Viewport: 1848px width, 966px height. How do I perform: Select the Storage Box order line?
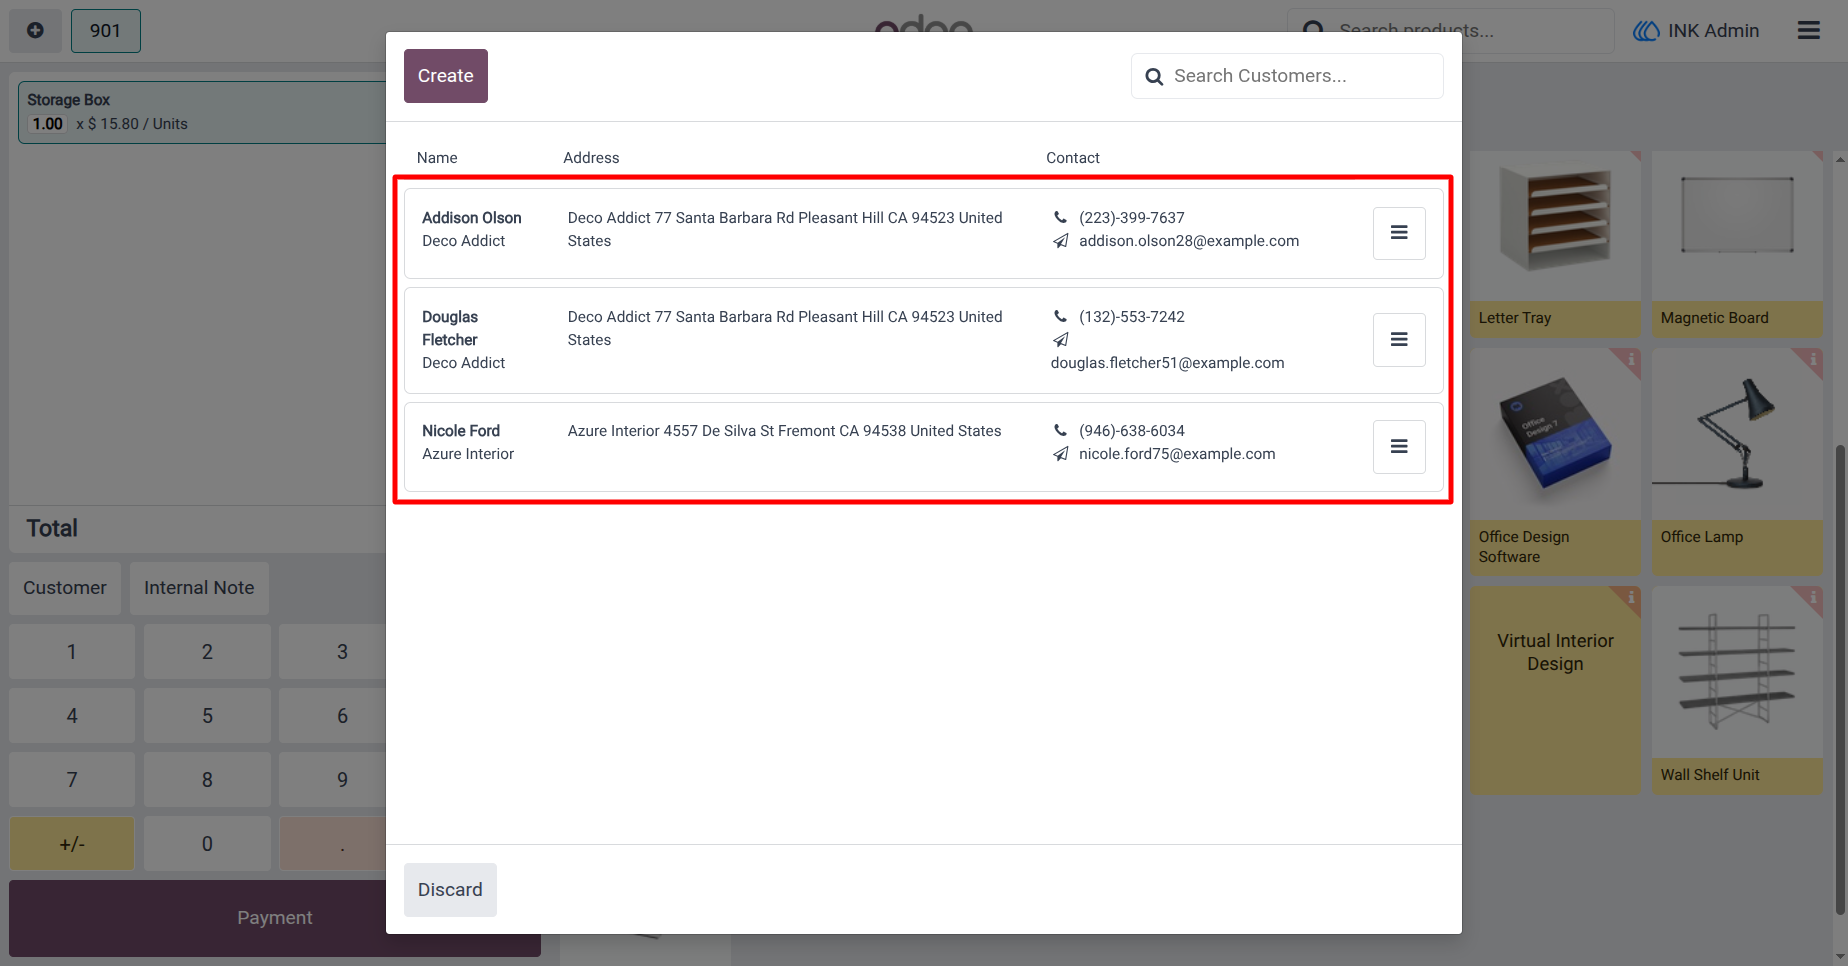pyautogui.click(x=203, y=112)
